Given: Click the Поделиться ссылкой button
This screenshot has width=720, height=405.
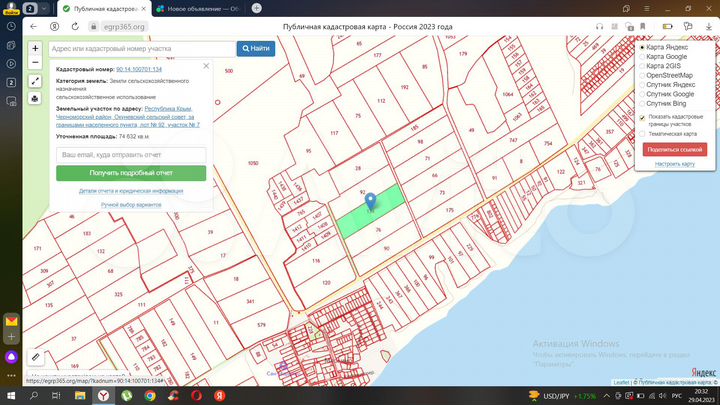Looking at the screenshot, I should tap(675, 149).
